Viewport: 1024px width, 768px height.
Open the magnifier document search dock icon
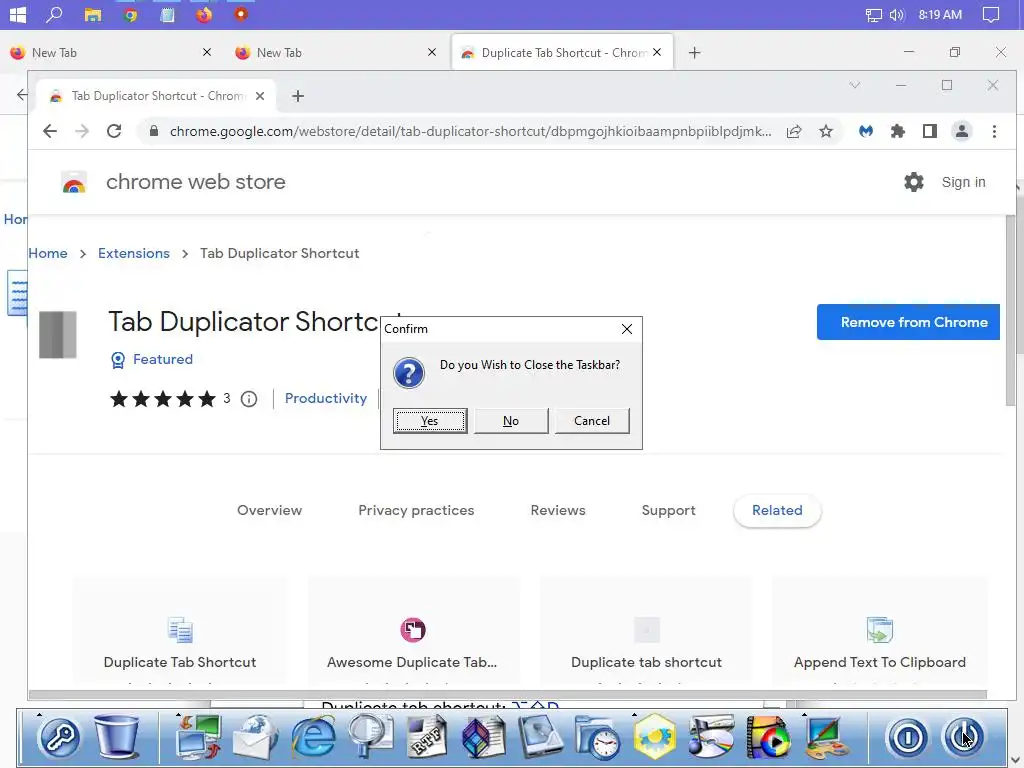point(370,737)
